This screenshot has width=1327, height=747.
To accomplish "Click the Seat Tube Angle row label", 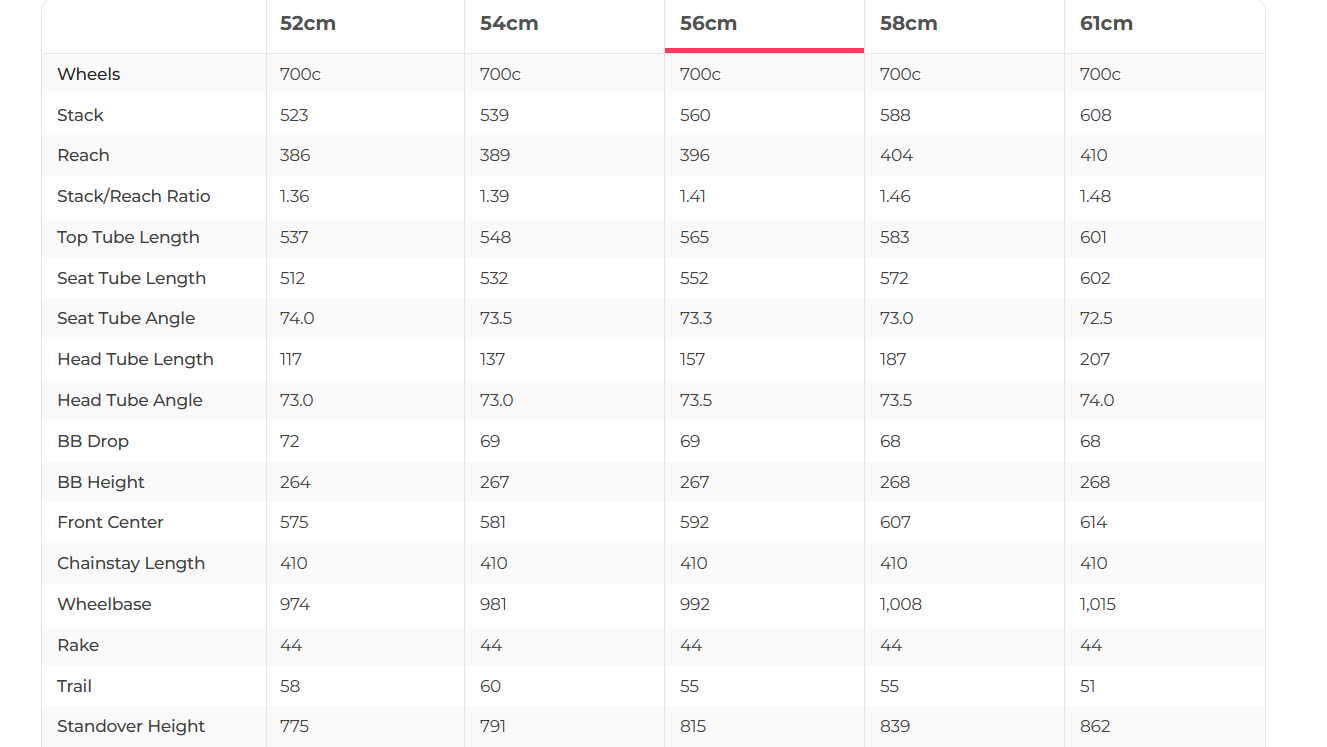I will click(x=126, y=318).
